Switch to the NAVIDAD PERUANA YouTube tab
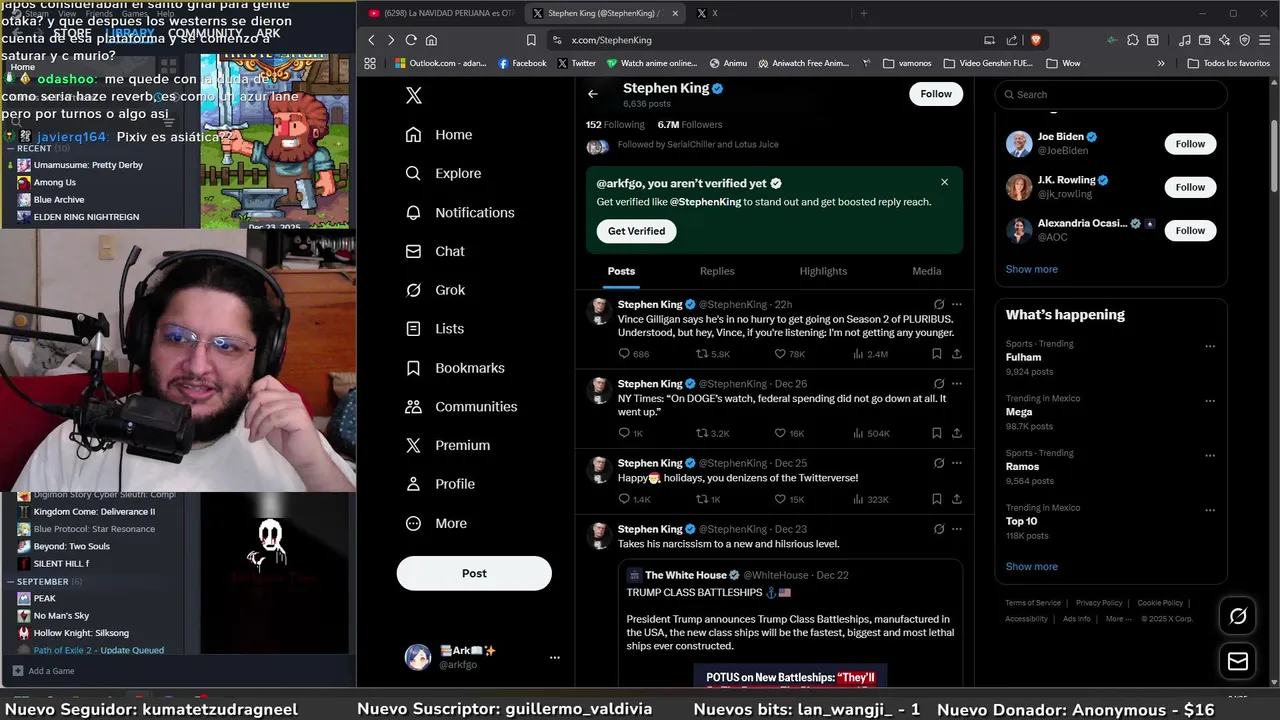 pos(441,13)
